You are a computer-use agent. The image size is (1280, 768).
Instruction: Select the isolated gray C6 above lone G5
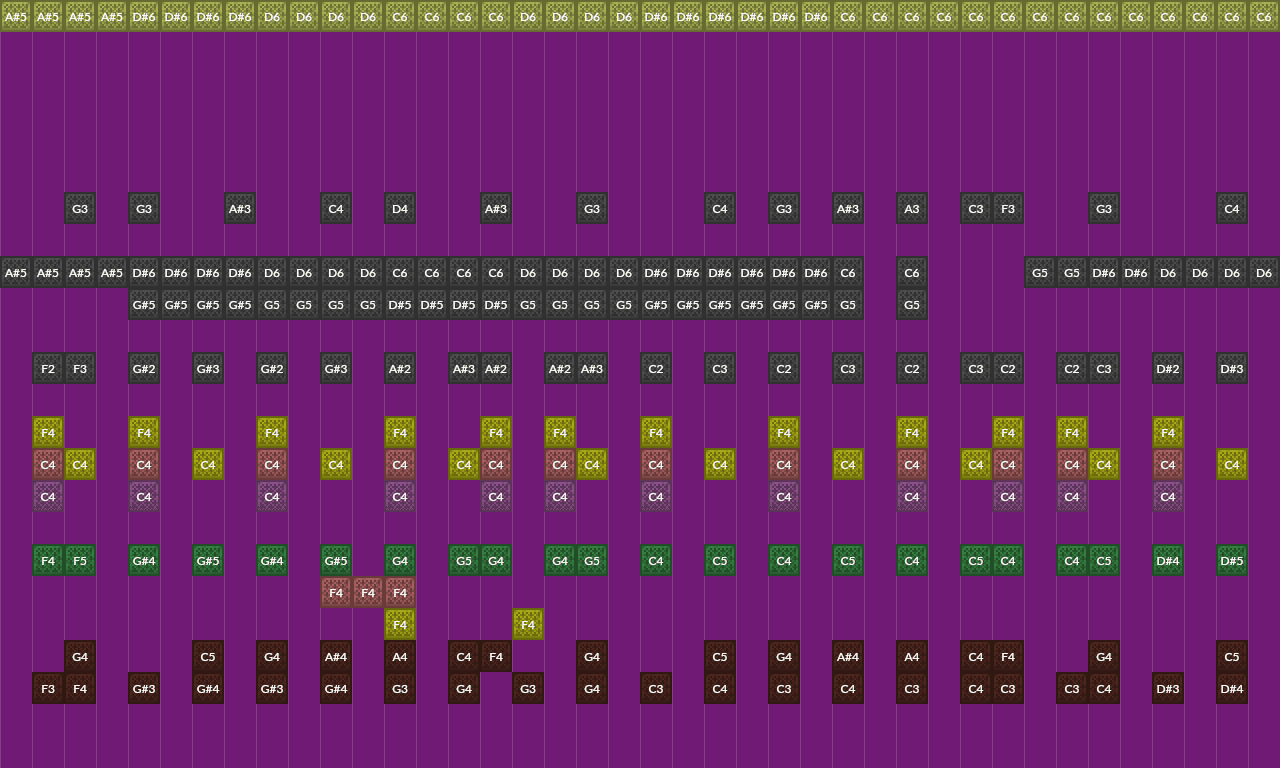[x=912, y=273]
